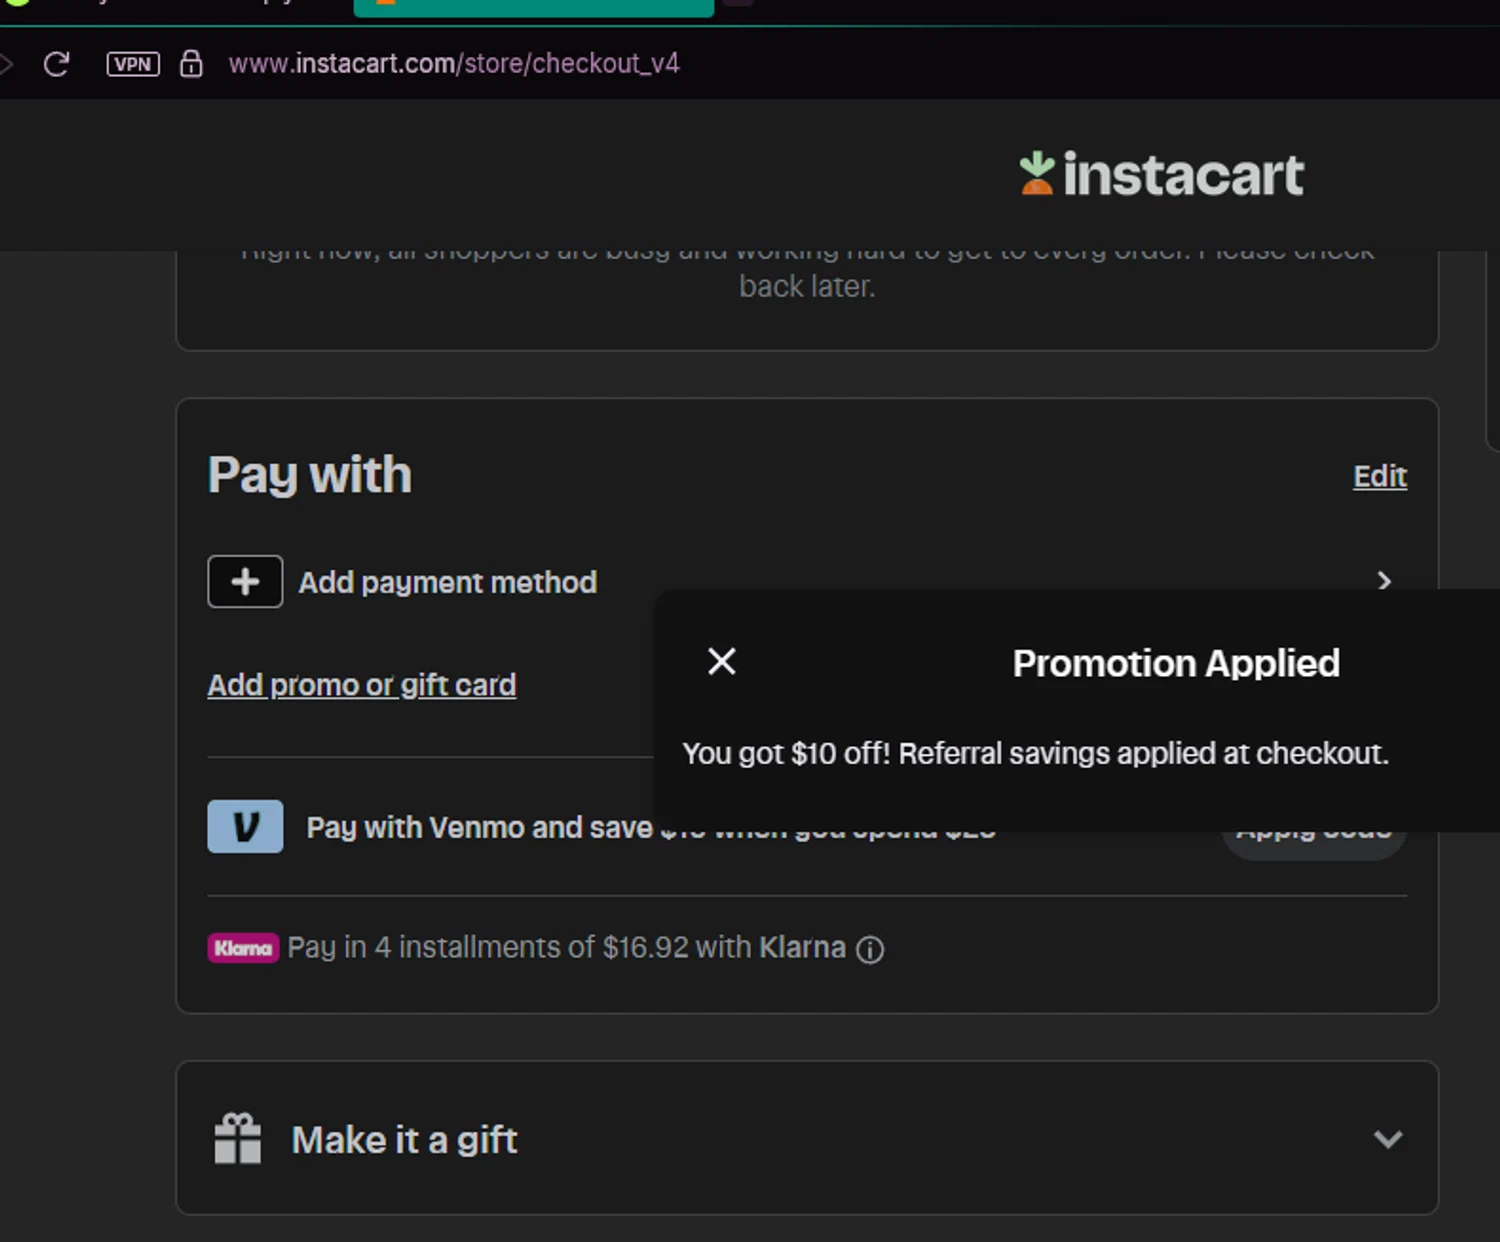Click the Klarna badge icon

click(243, 947)
